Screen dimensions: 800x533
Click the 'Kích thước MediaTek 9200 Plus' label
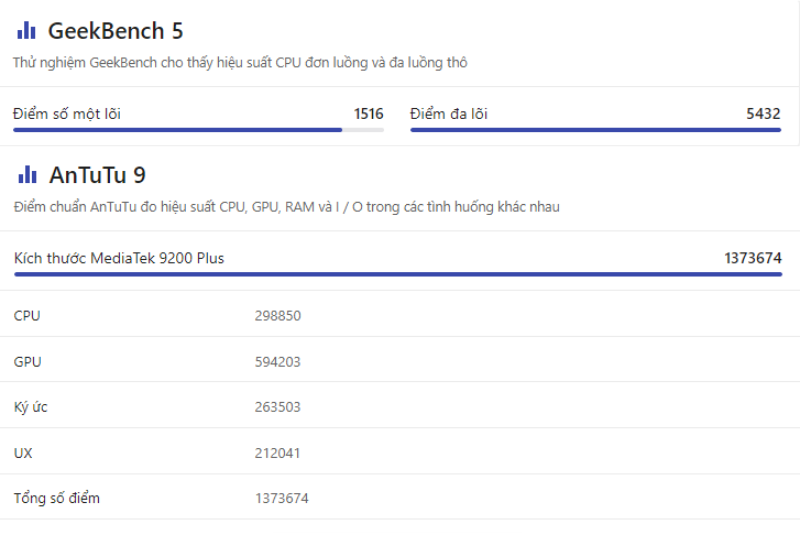tap(119, 258)
